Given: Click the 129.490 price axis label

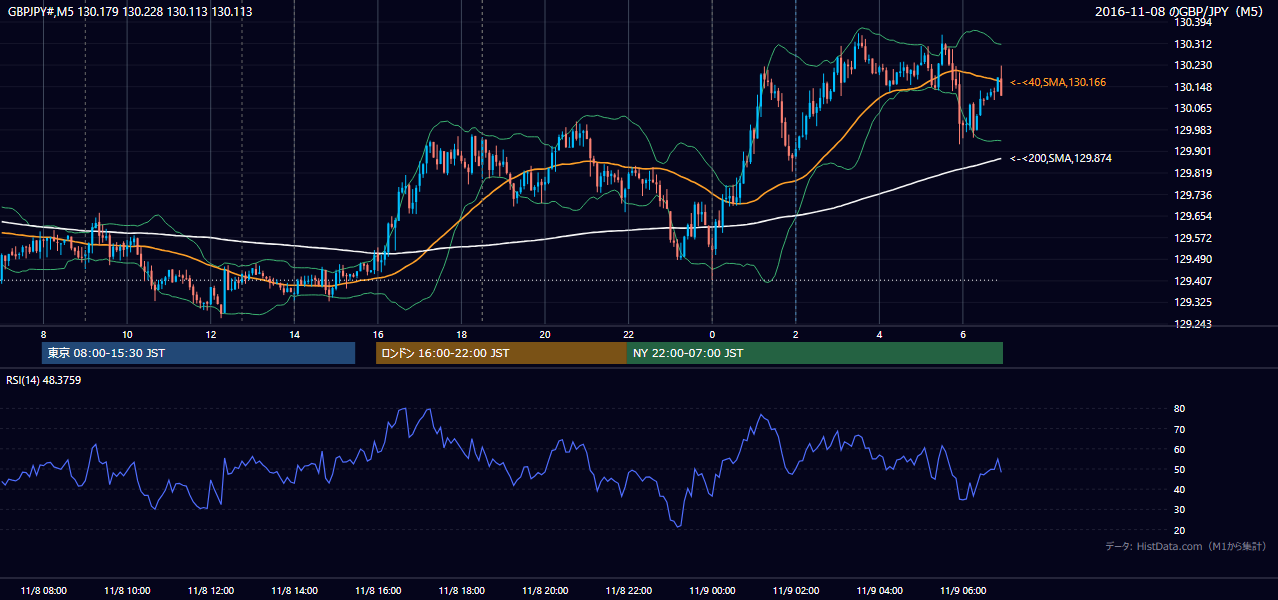Looking at the screenshot, I should coord(1192,260).
